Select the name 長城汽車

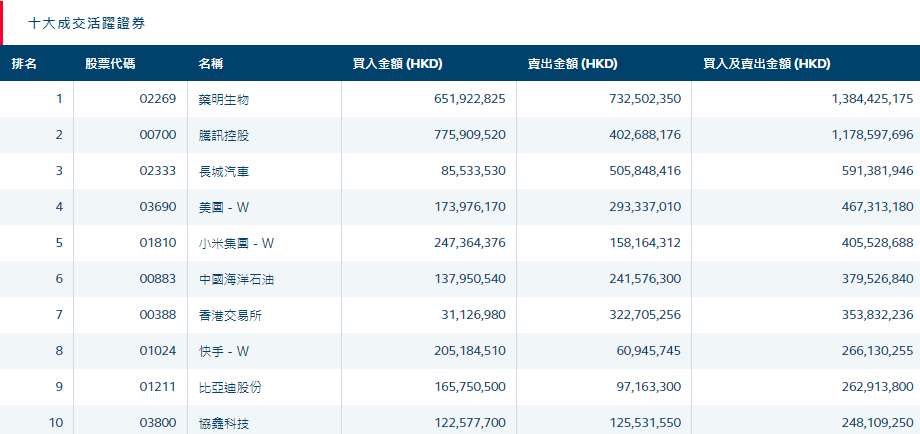(224, 171)
